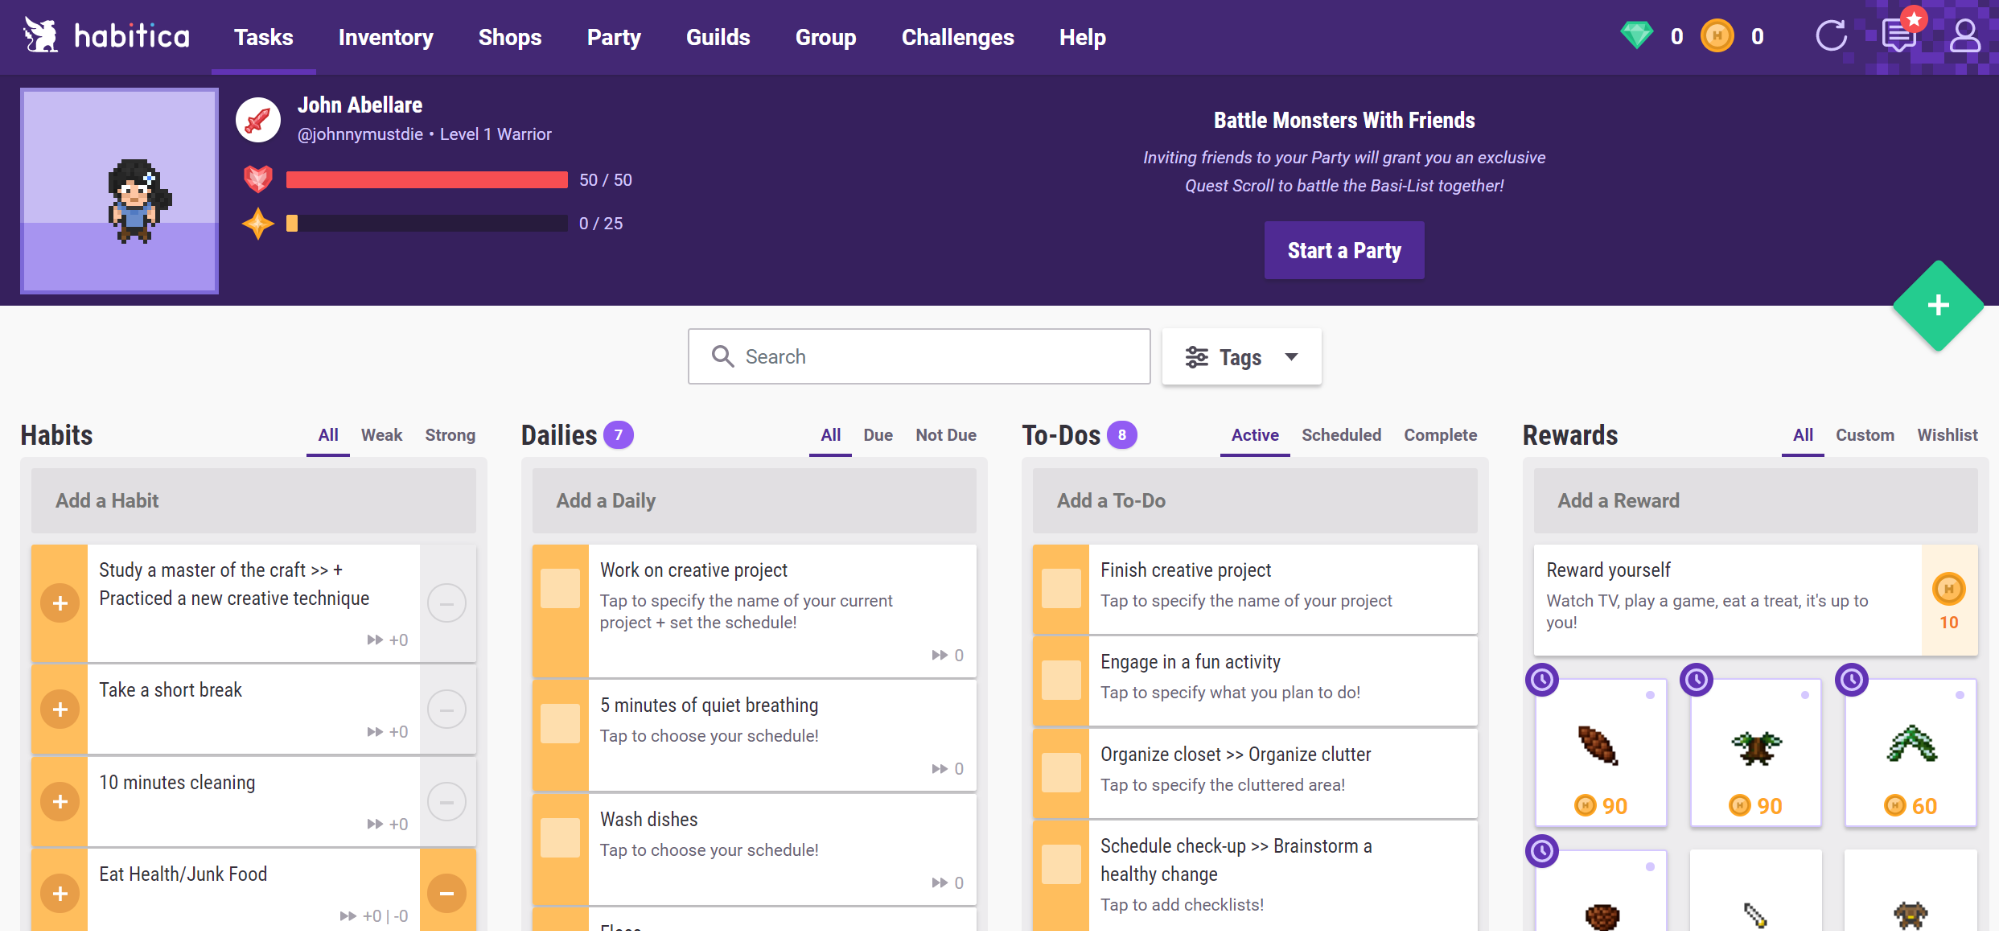This screenshot has width=1999, height=931.
Task: Click plus on 'Take a short break' habit
Action: coord(60,709)
